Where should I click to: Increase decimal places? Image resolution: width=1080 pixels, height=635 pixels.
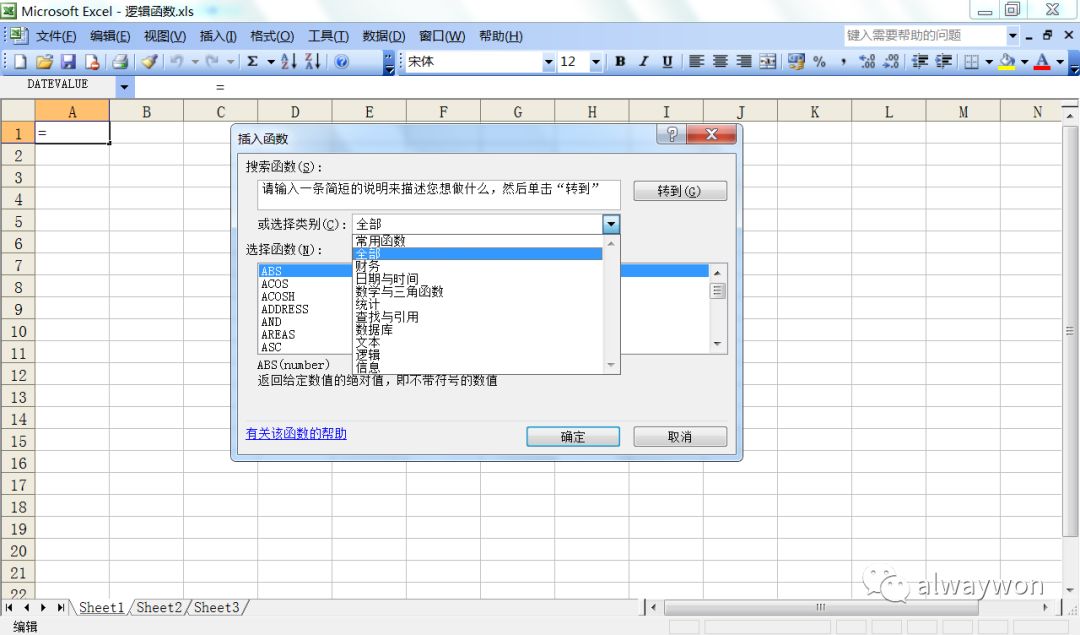coord(867,61)
